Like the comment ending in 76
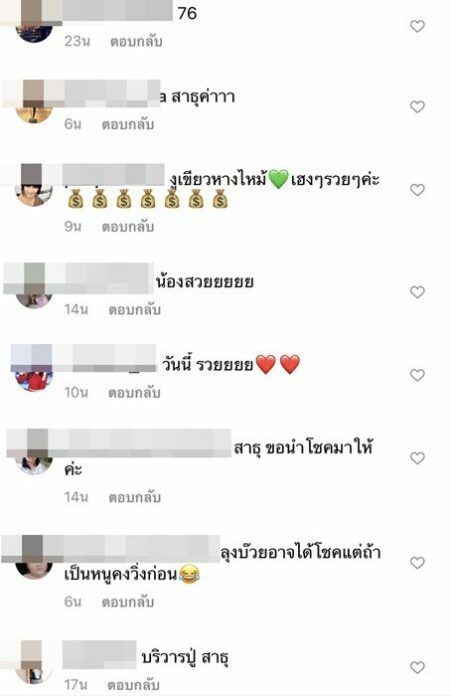This screenshot has width=451, height=696. click(x=417, y=27)
